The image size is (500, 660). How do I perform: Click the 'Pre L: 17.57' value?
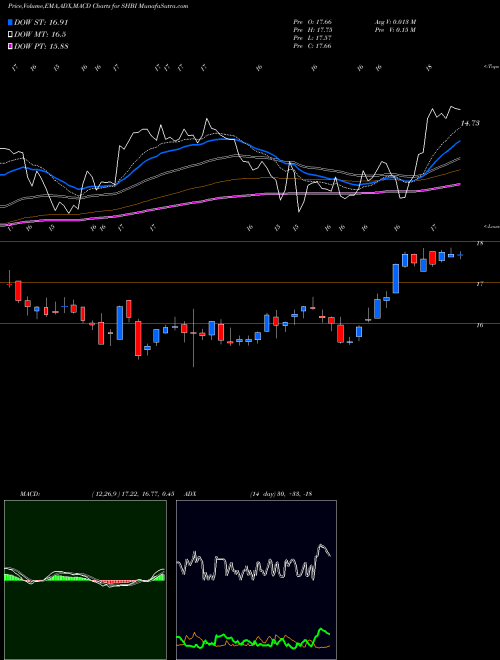[x=313, y=38]
